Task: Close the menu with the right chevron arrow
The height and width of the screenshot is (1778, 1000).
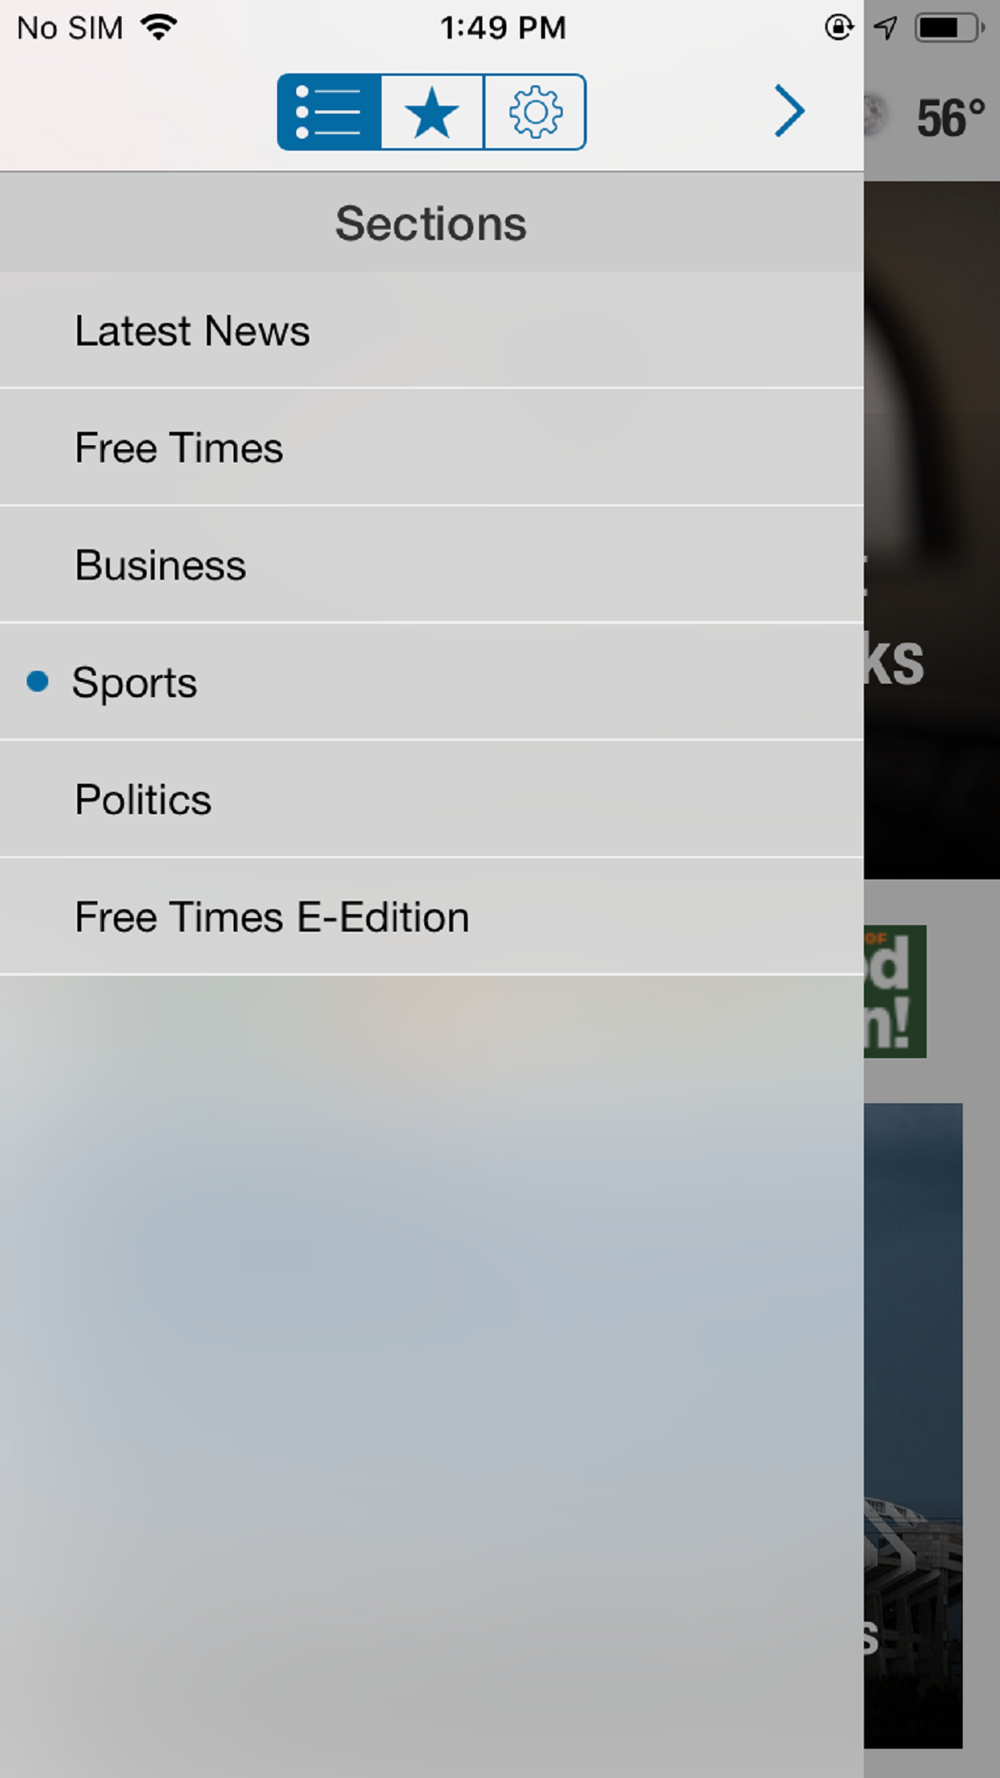Action: (x=789, y=111)
